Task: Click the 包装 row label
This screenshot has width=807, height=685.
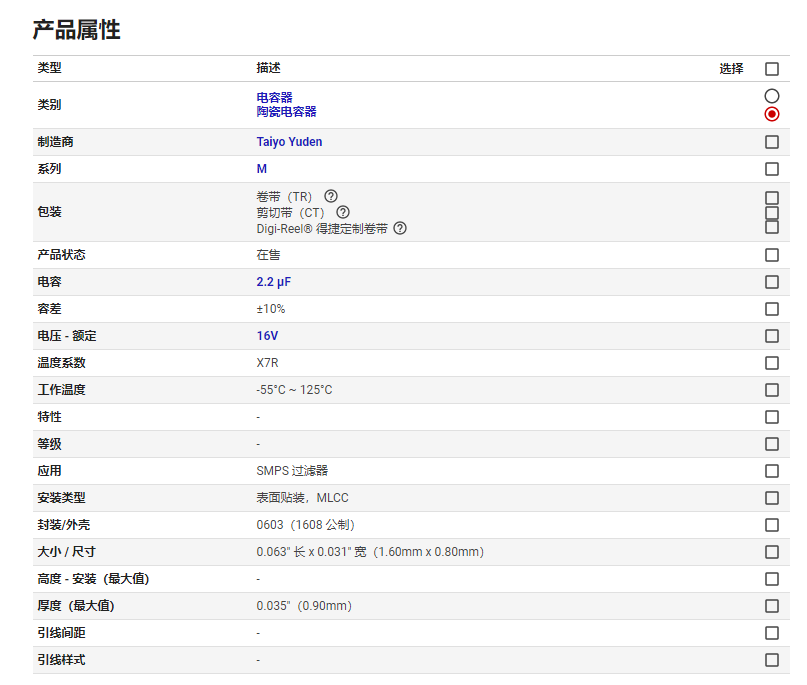Action: [49, 212]
